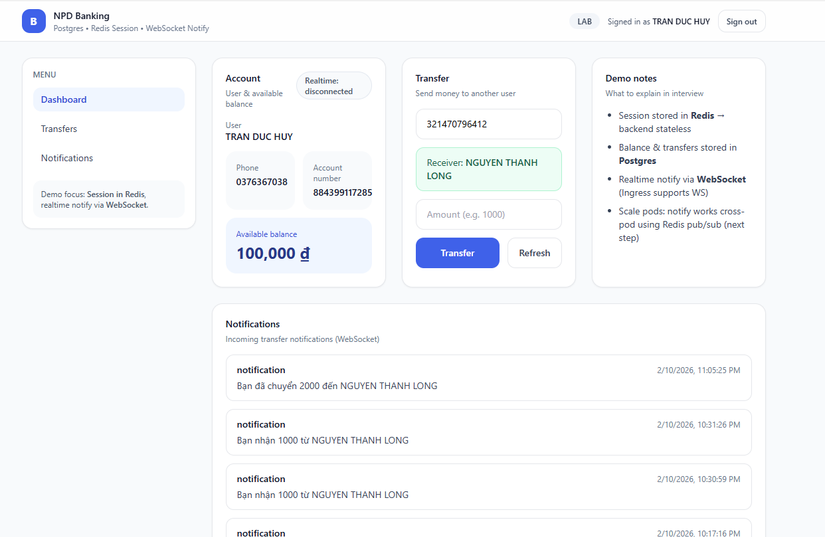The width and height of the screenshot is (825, 537).
Task: Hit the Refresh button
Action: pyautogui.click(x=534, y=253)
